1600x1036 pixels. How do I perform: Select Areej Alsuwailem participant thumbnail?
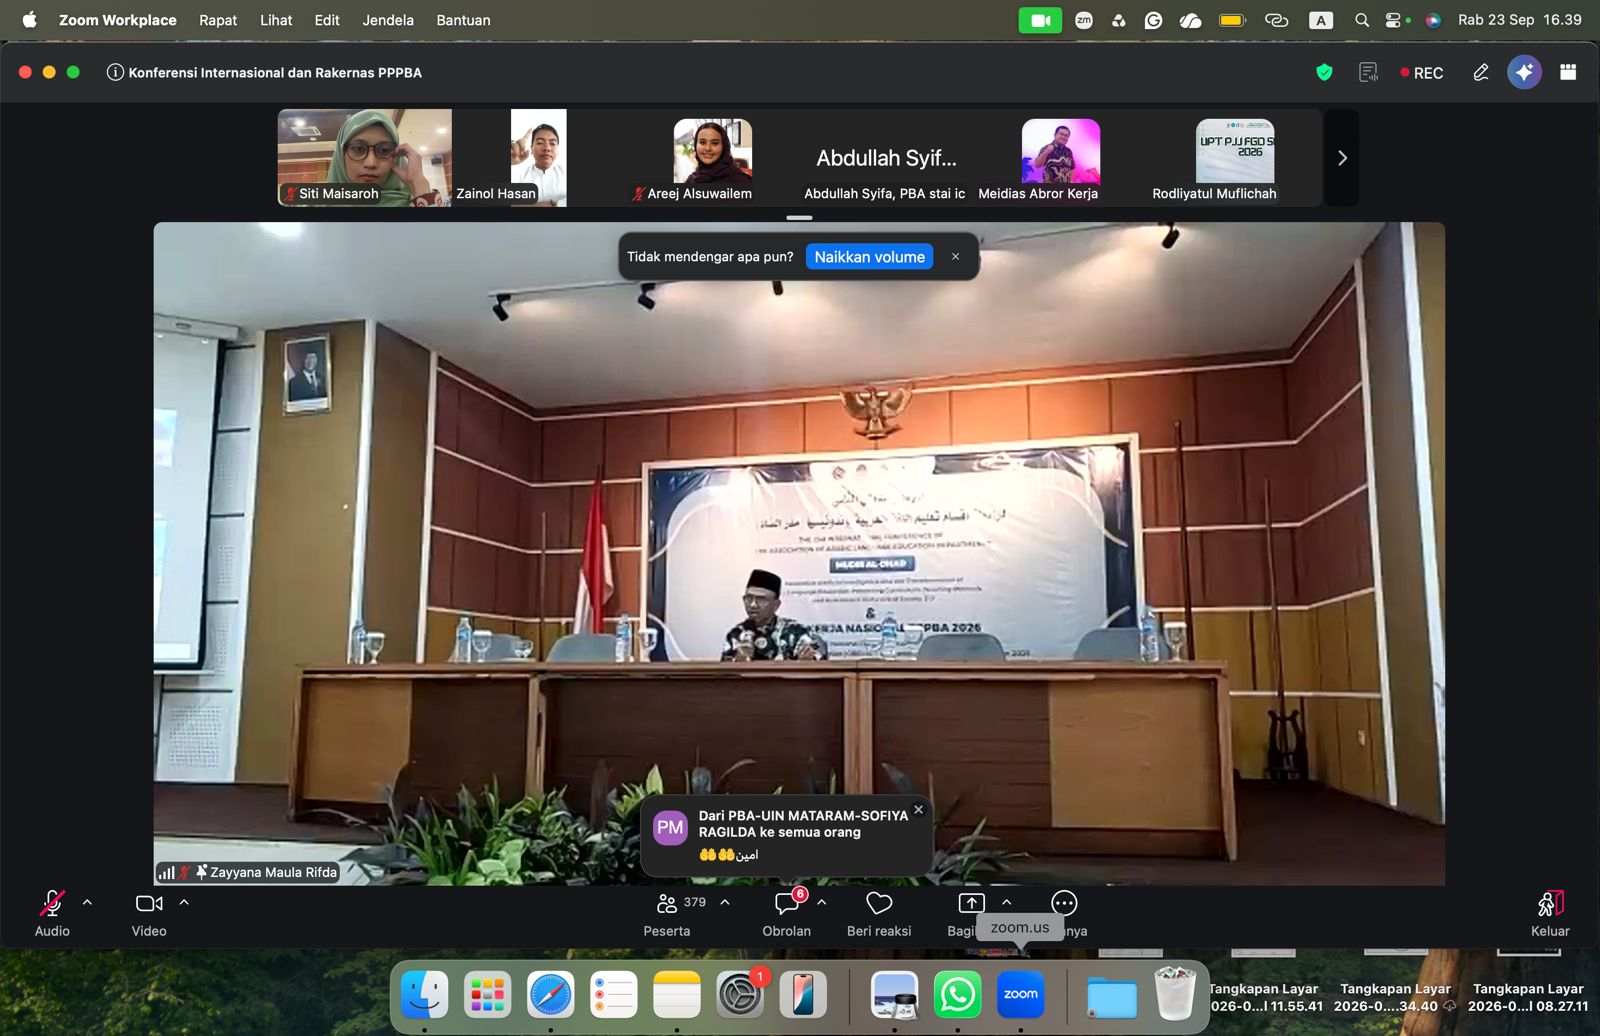pyautogui.click(x=712, y=158)
